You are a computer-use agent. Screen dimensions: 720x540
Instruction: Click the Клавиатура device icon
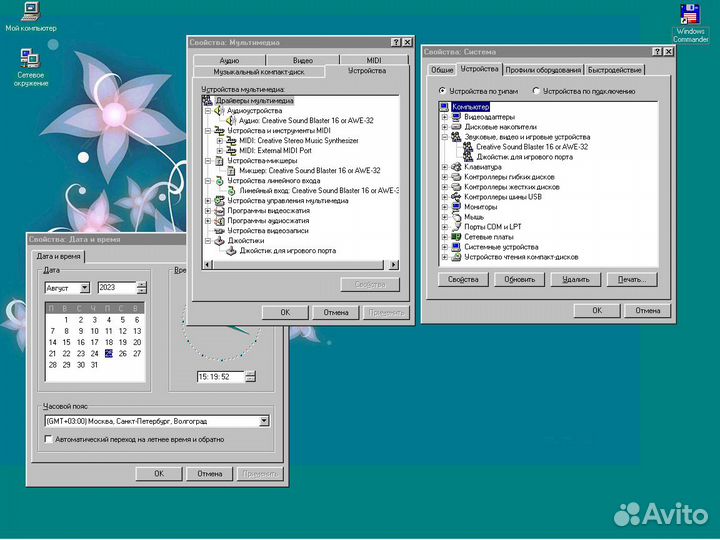click(x=456, y=167)
